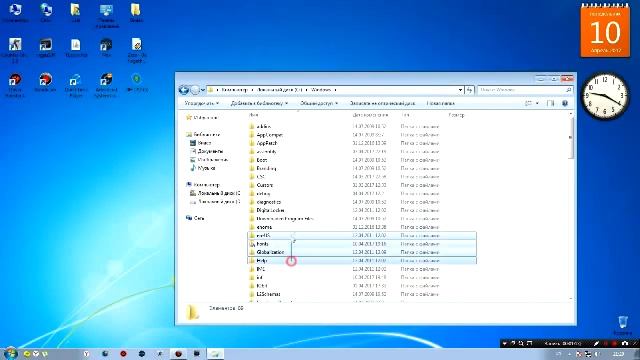Click the Explorer folder icon in taskbar
The width and height of the screenshot is (640, 360).
[214, 353]
